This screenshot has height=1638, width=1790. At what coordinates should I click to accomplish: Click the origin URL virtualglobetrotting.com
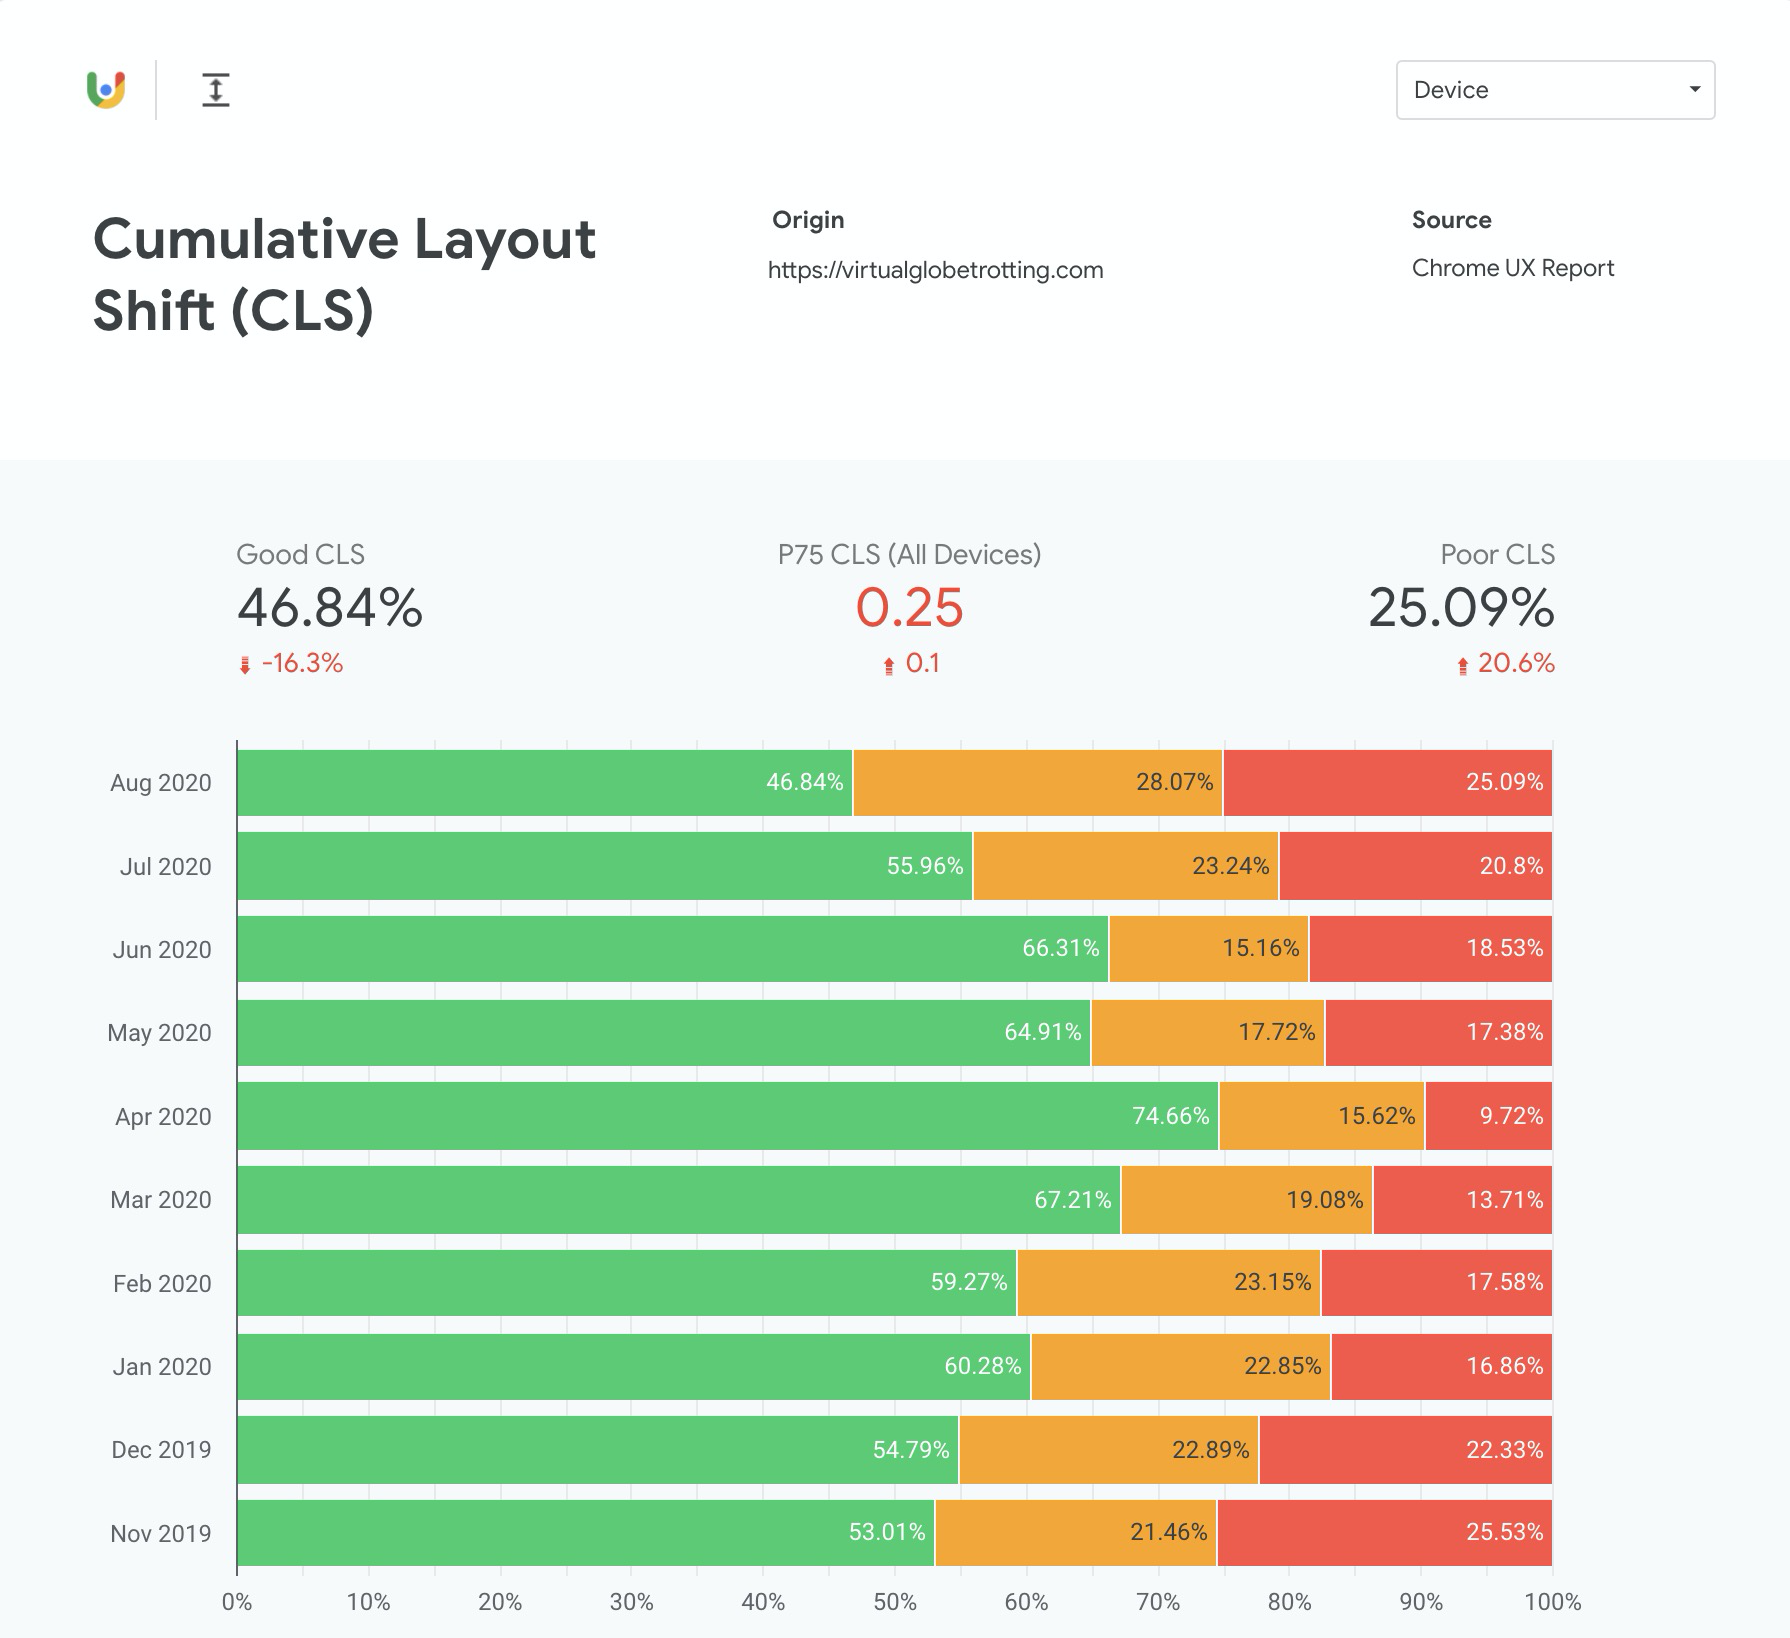click(935, 270)
